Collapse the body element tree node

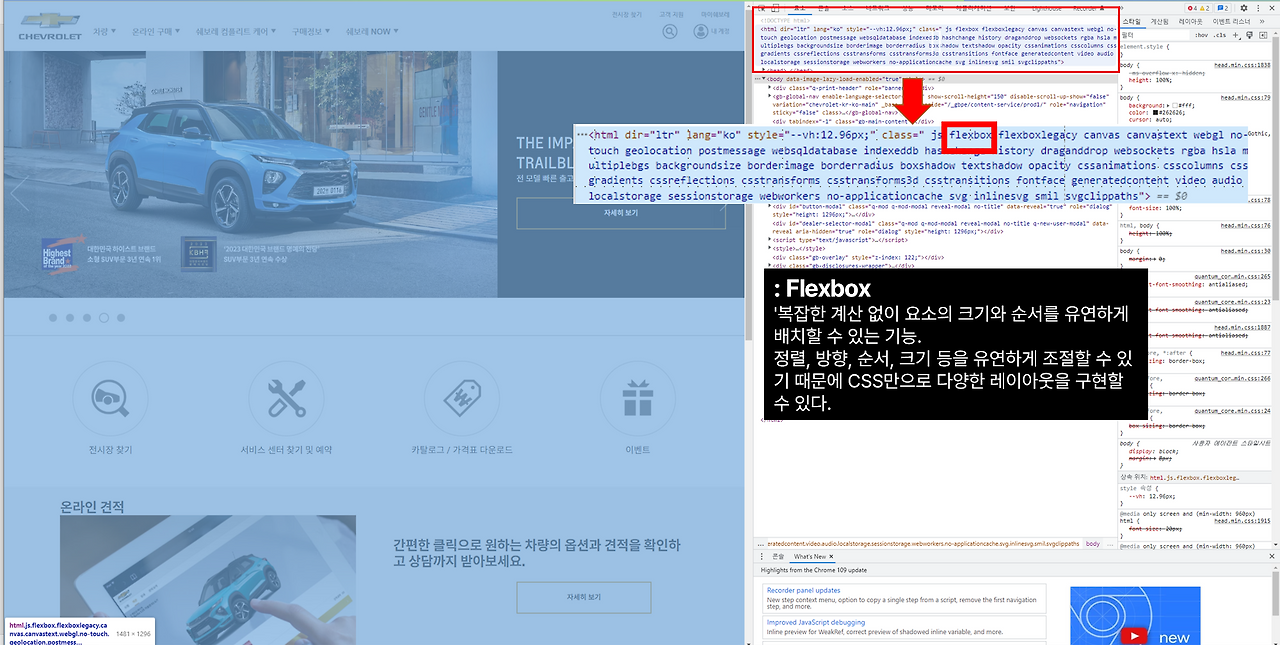[763, 78]
